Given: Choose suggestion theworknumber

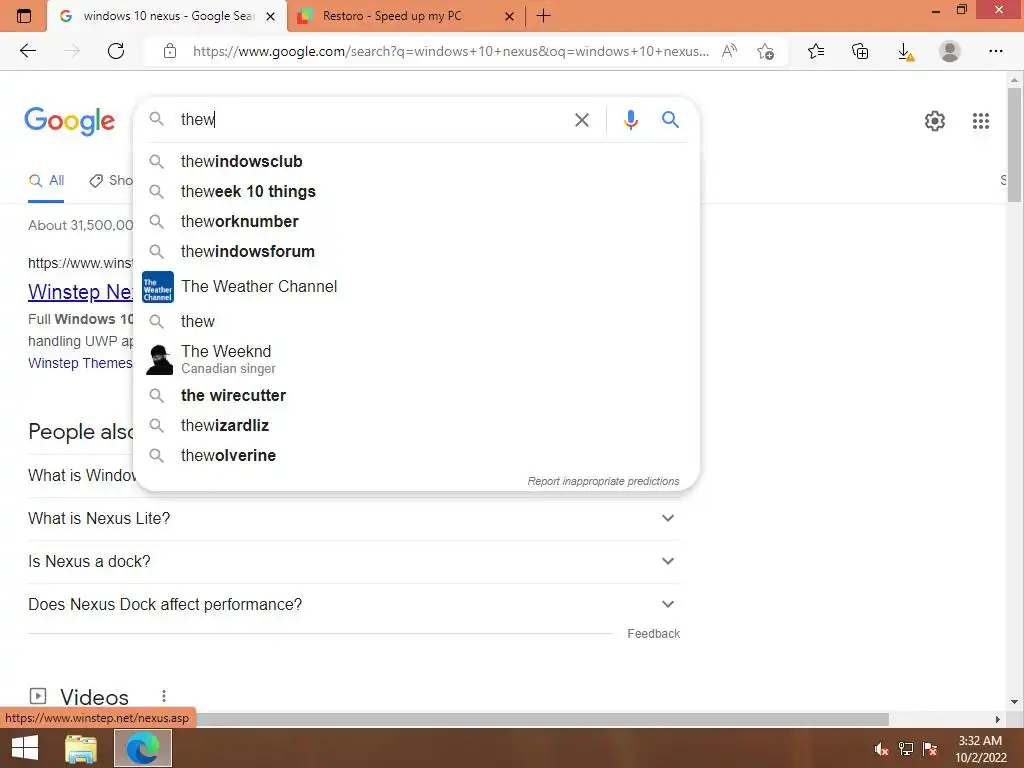Looking at the screenshot, I should pos(416,221).
